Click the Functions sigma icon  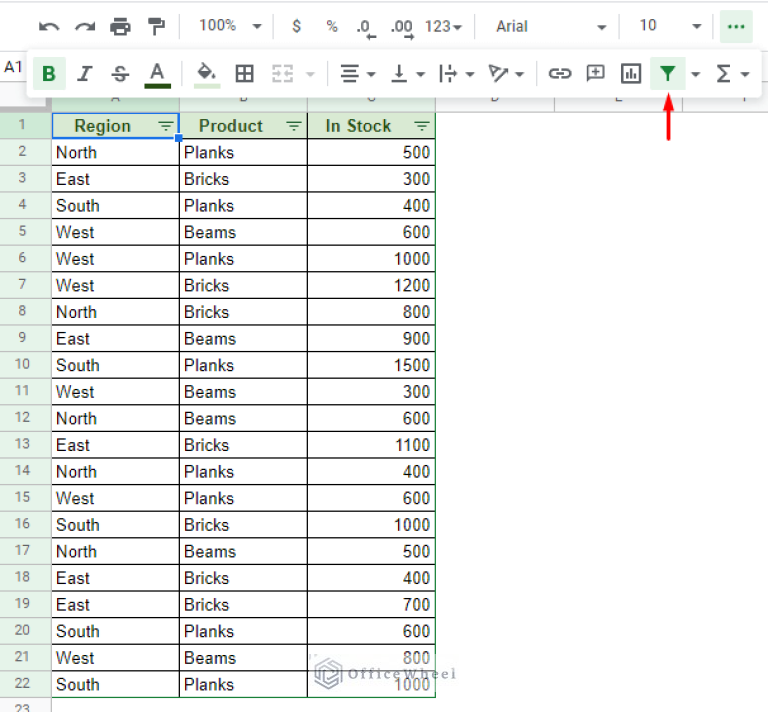tap(723, 74)
